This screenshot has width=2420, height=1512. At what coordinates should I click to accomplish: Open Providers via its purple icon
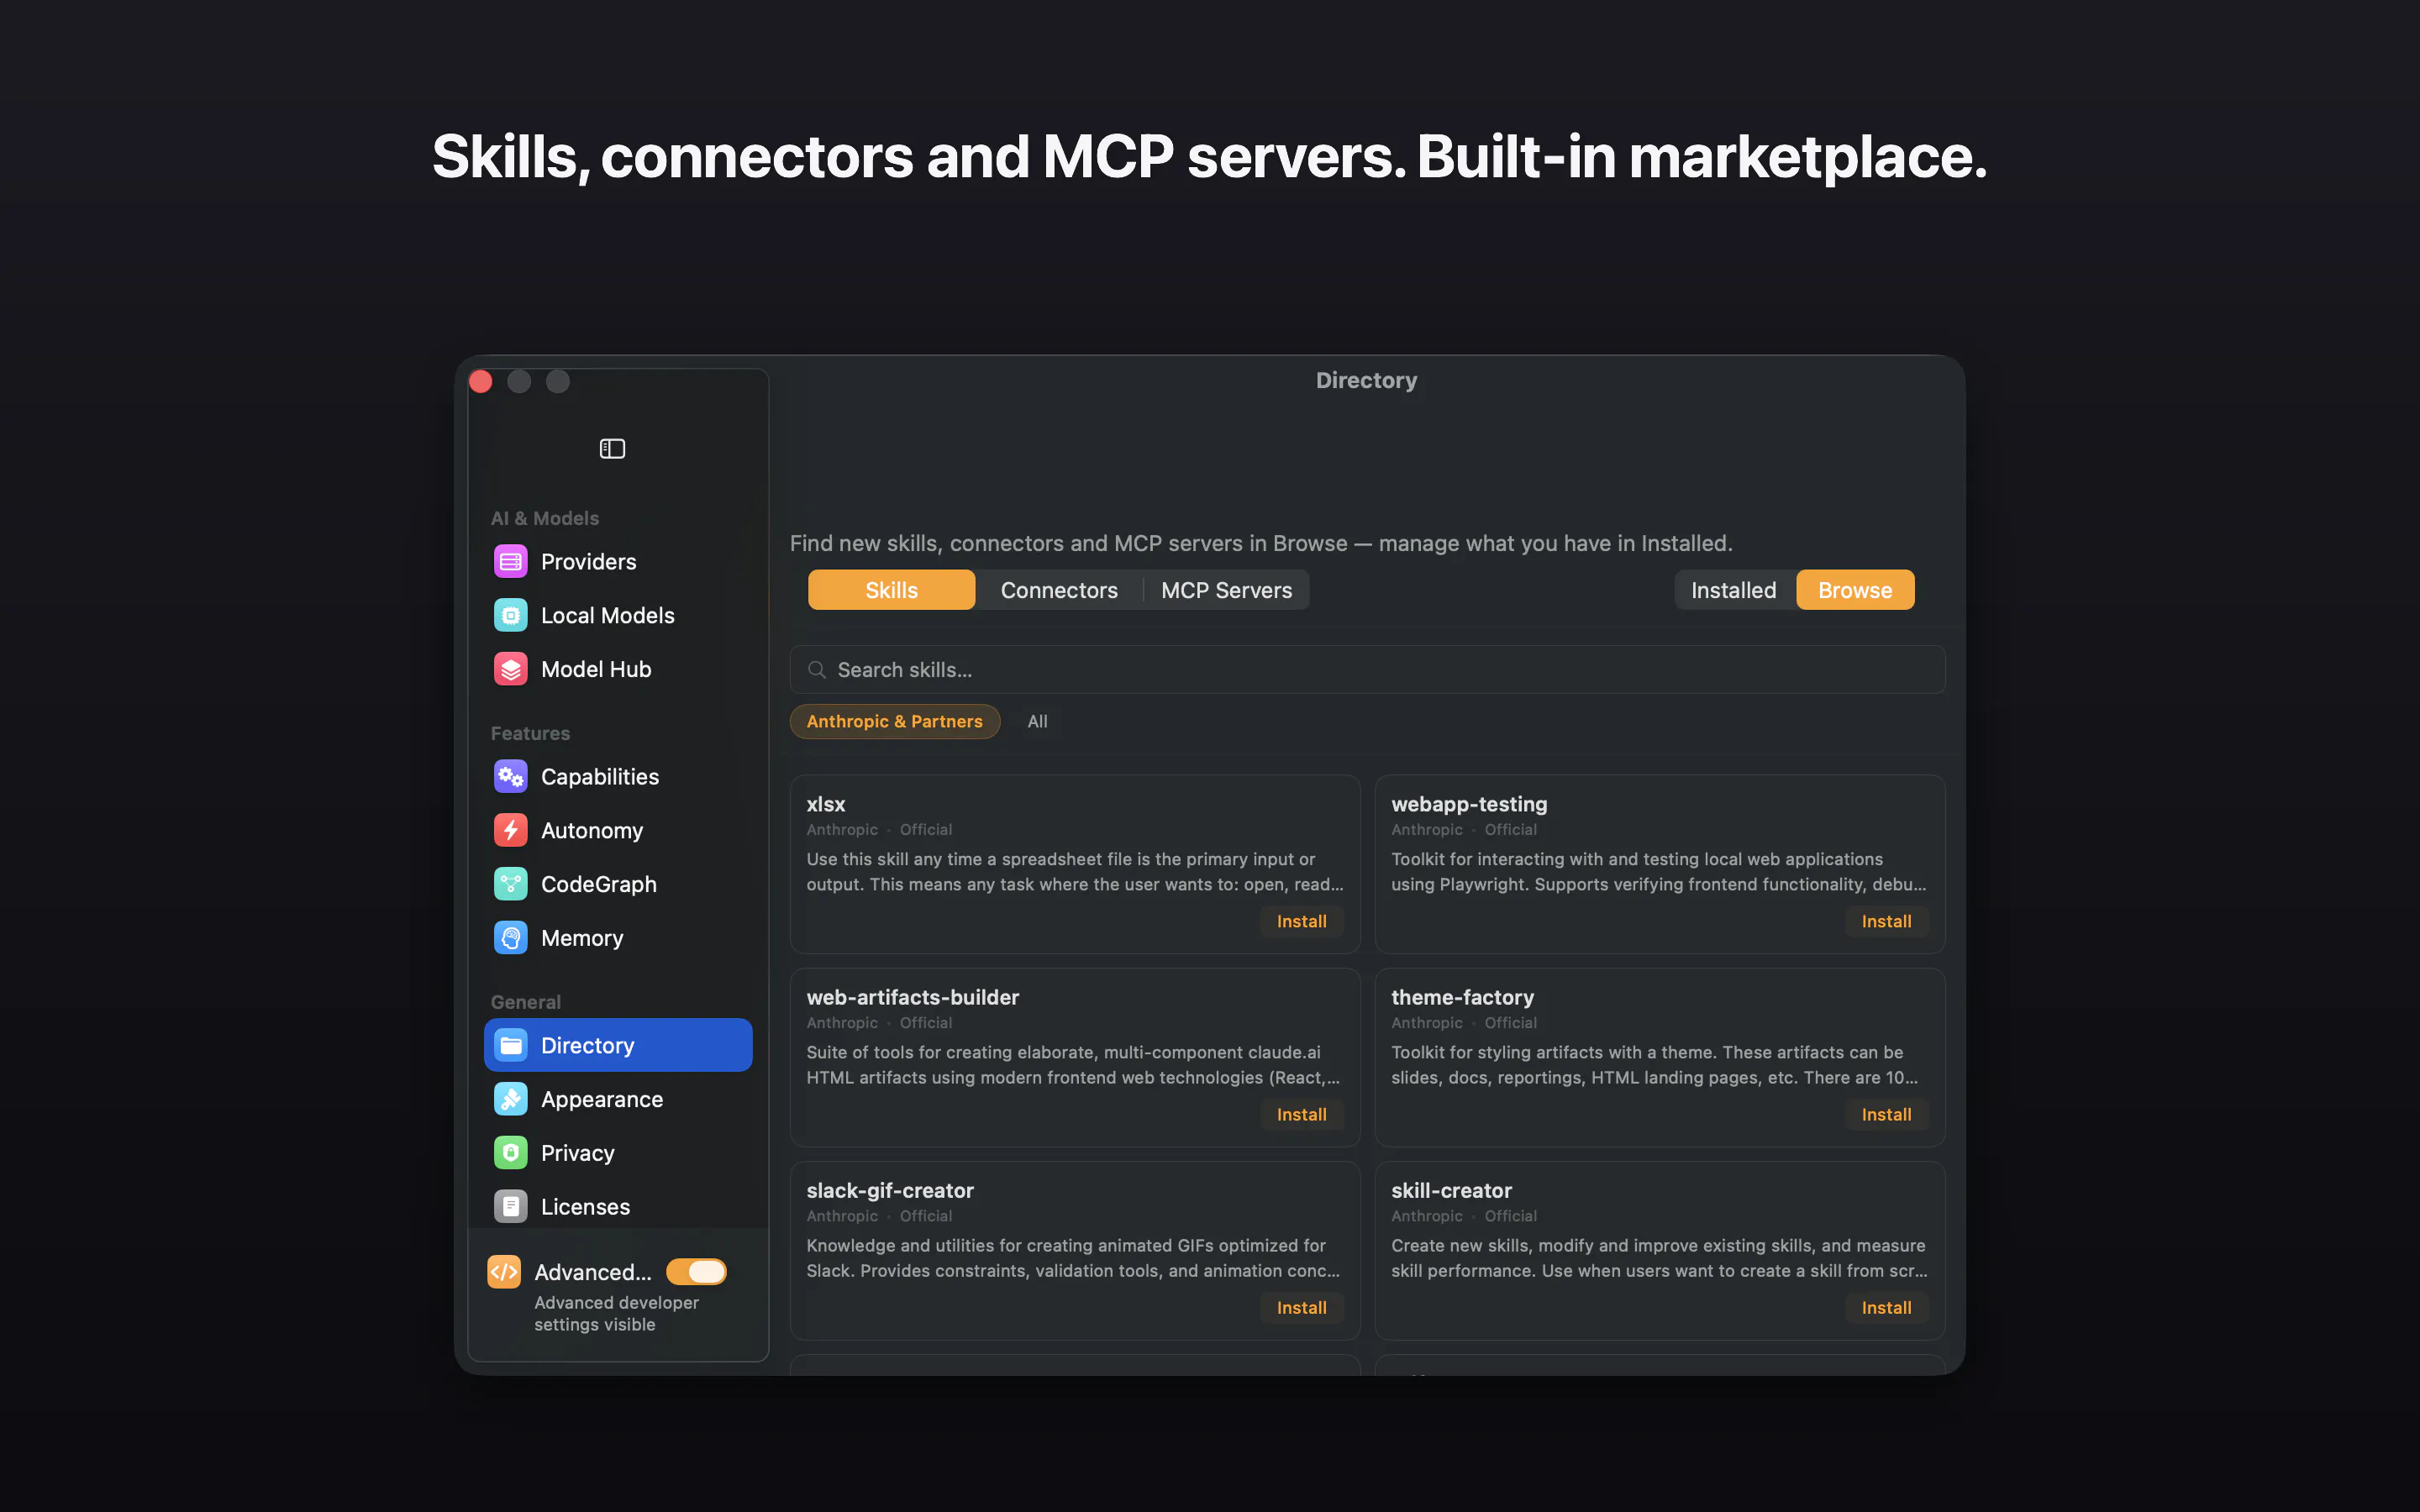(510, 562)
